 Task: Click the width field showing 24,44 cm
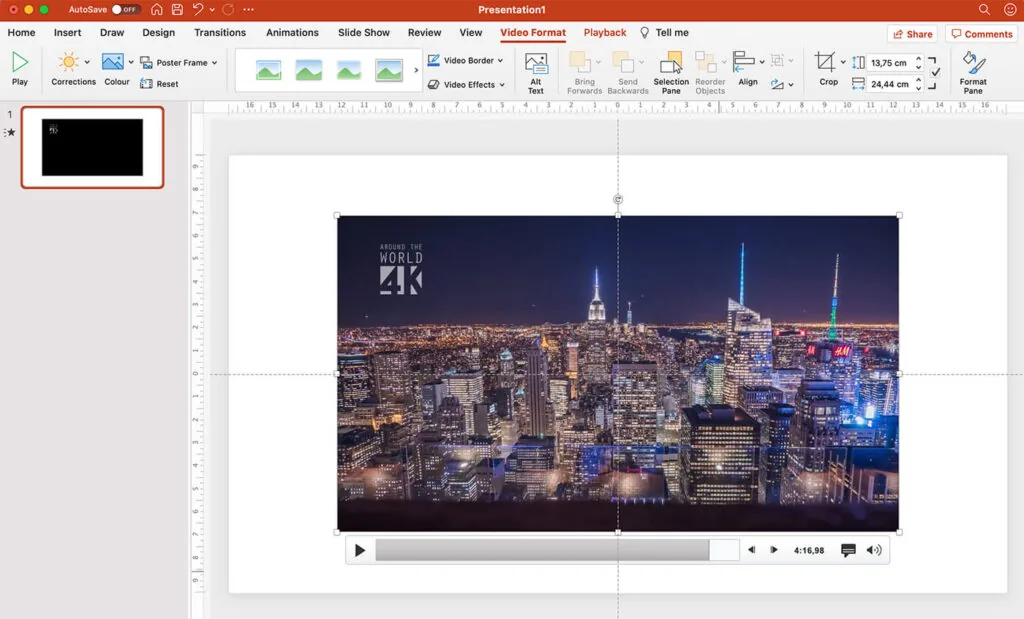pyautogui.click(x=889, y=84)
